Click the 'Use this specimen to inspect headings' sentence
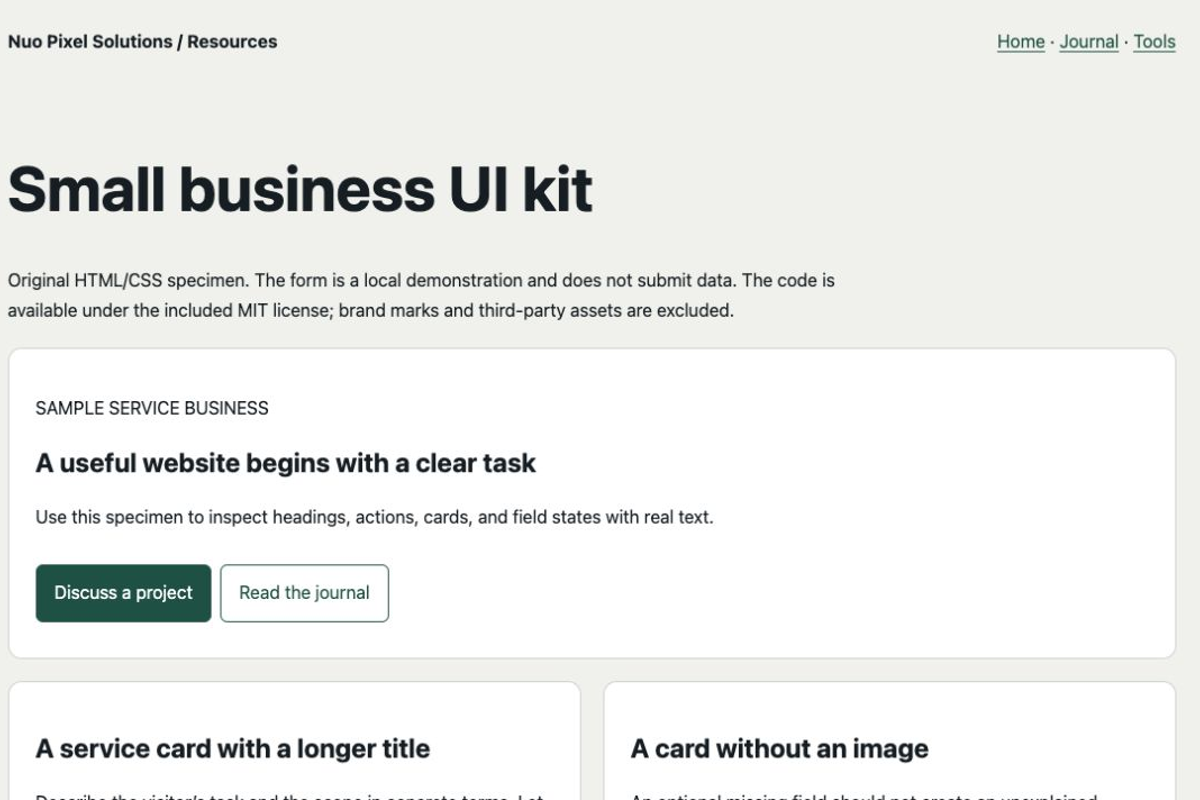The image size is (1200, 800). 375,518
